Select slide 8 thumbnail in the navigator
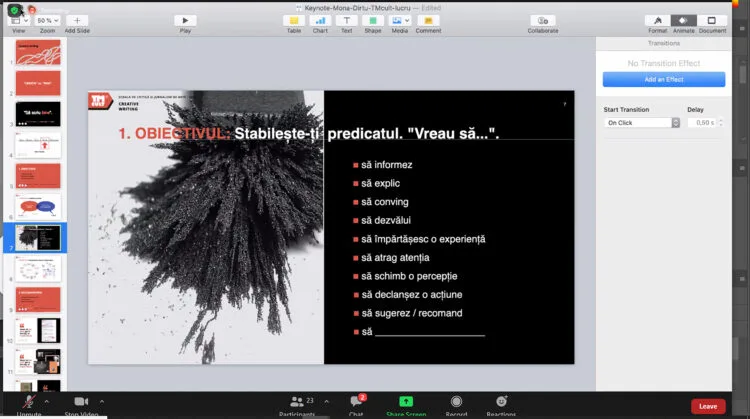Viewport: 750px width, 419px height. [x=38, y=268]
